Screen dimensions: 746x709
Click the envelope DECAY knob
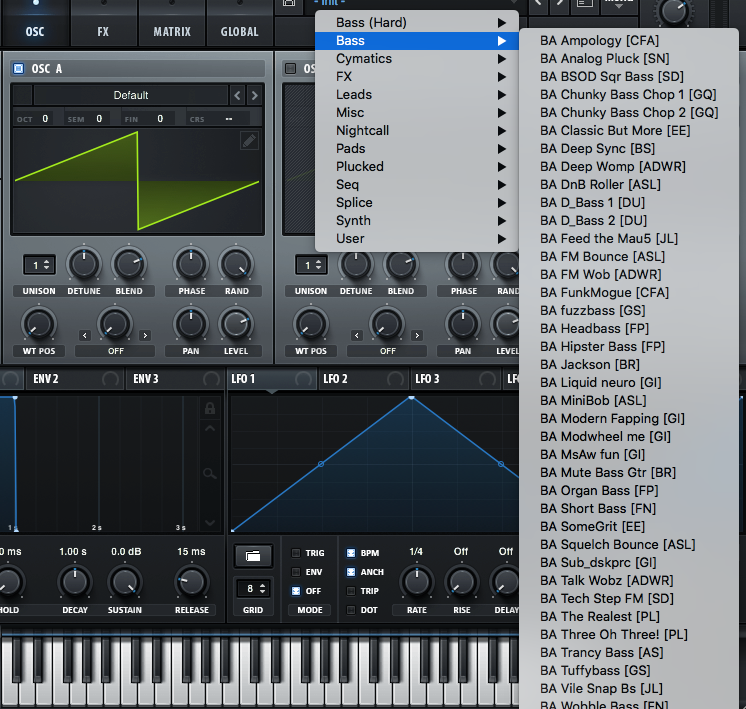pos(75,581)
